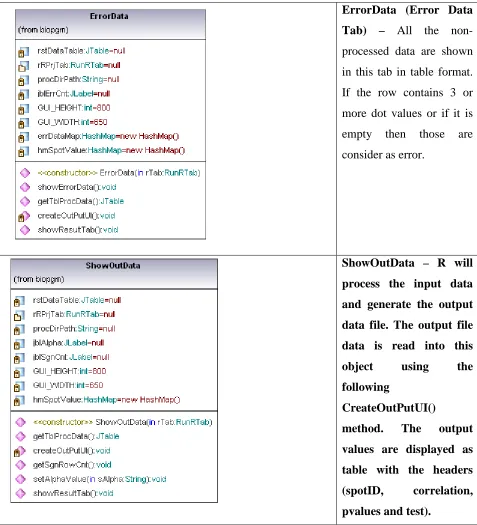Click the icon beside hmSpotValue in ShowOutData
Viewport: 477px width, 525px height.
[19, 400]
